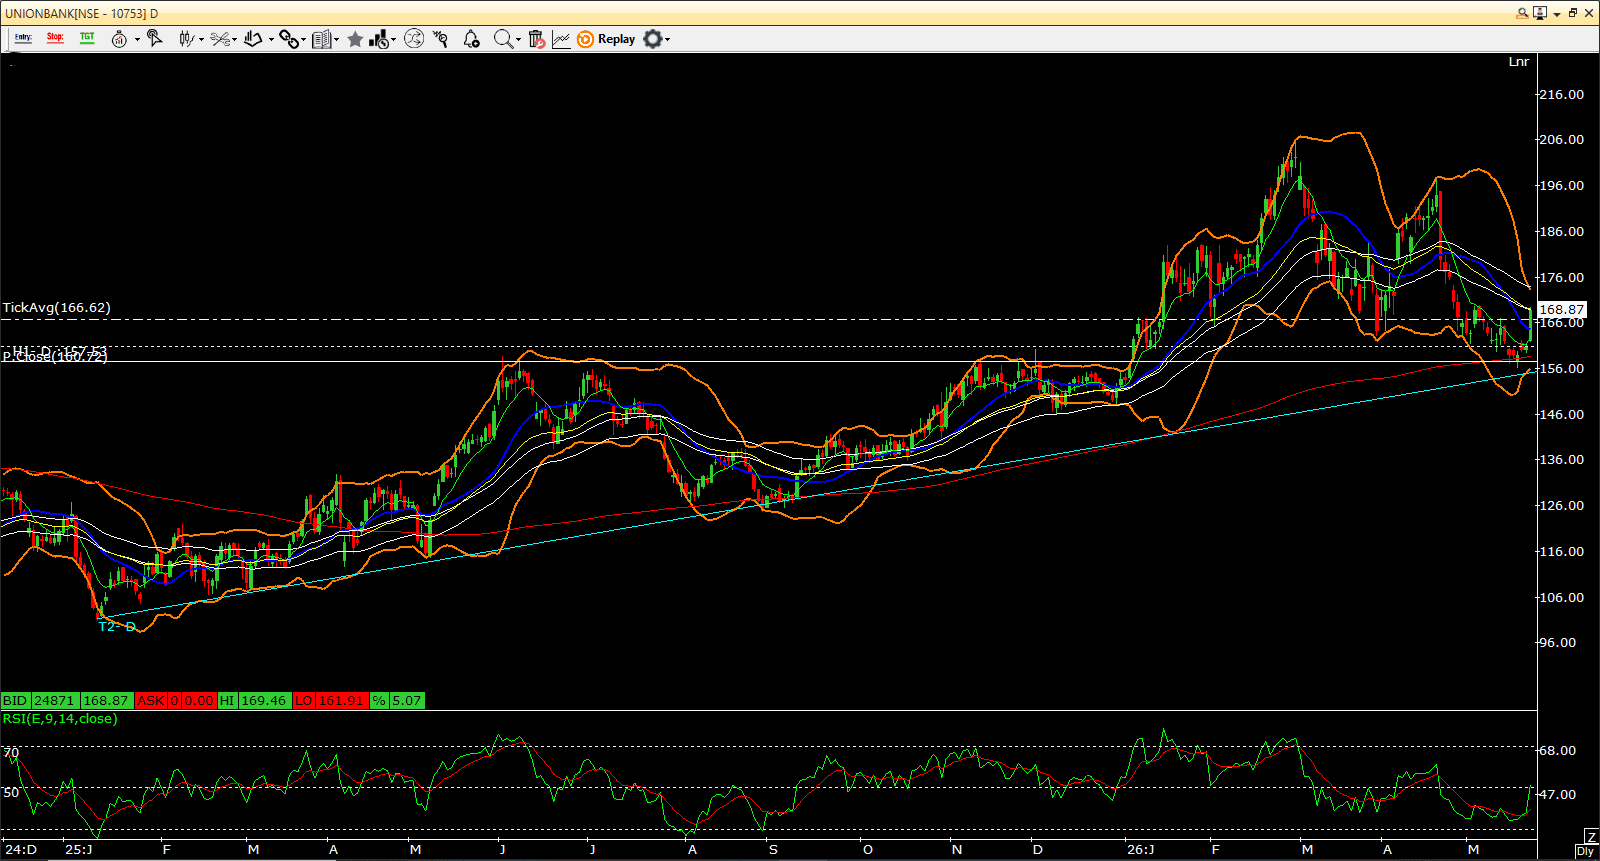Open the title bar dropdown arrow menu
The height and width of the screenshot is (861, 1600).
pos(1557,14)
